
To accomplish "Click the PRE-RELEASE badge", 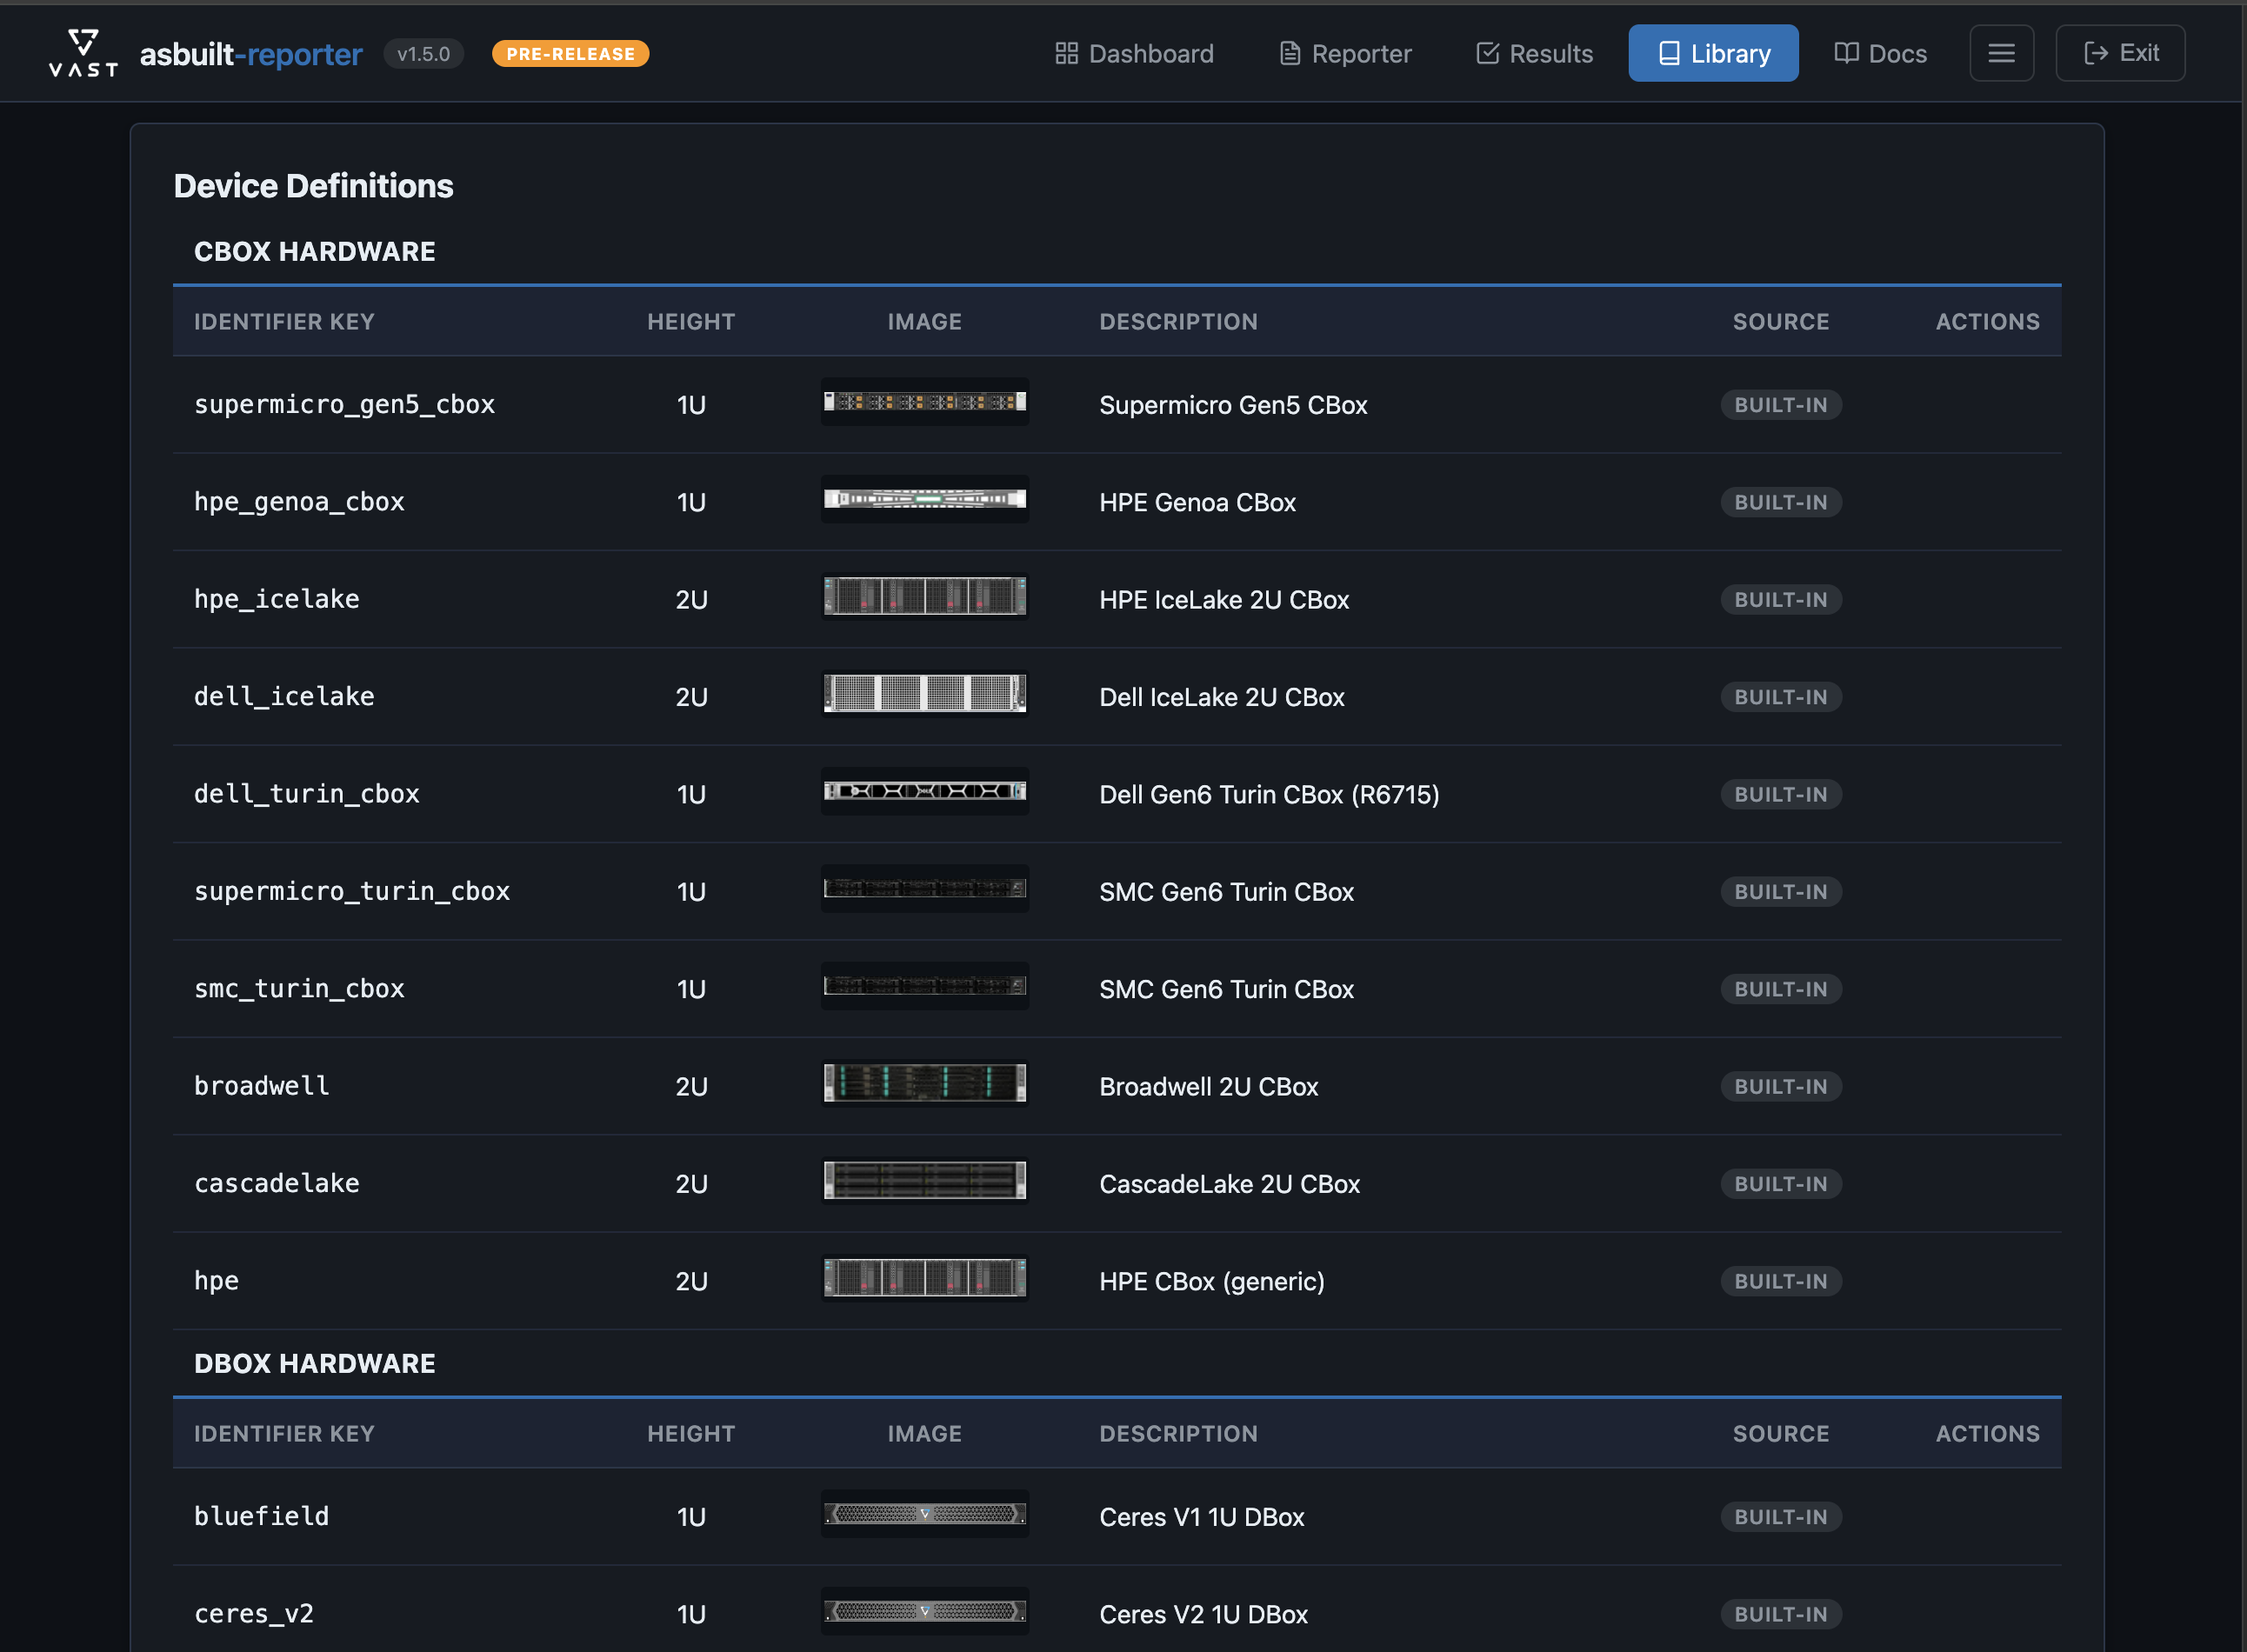I will click(570, 54).
